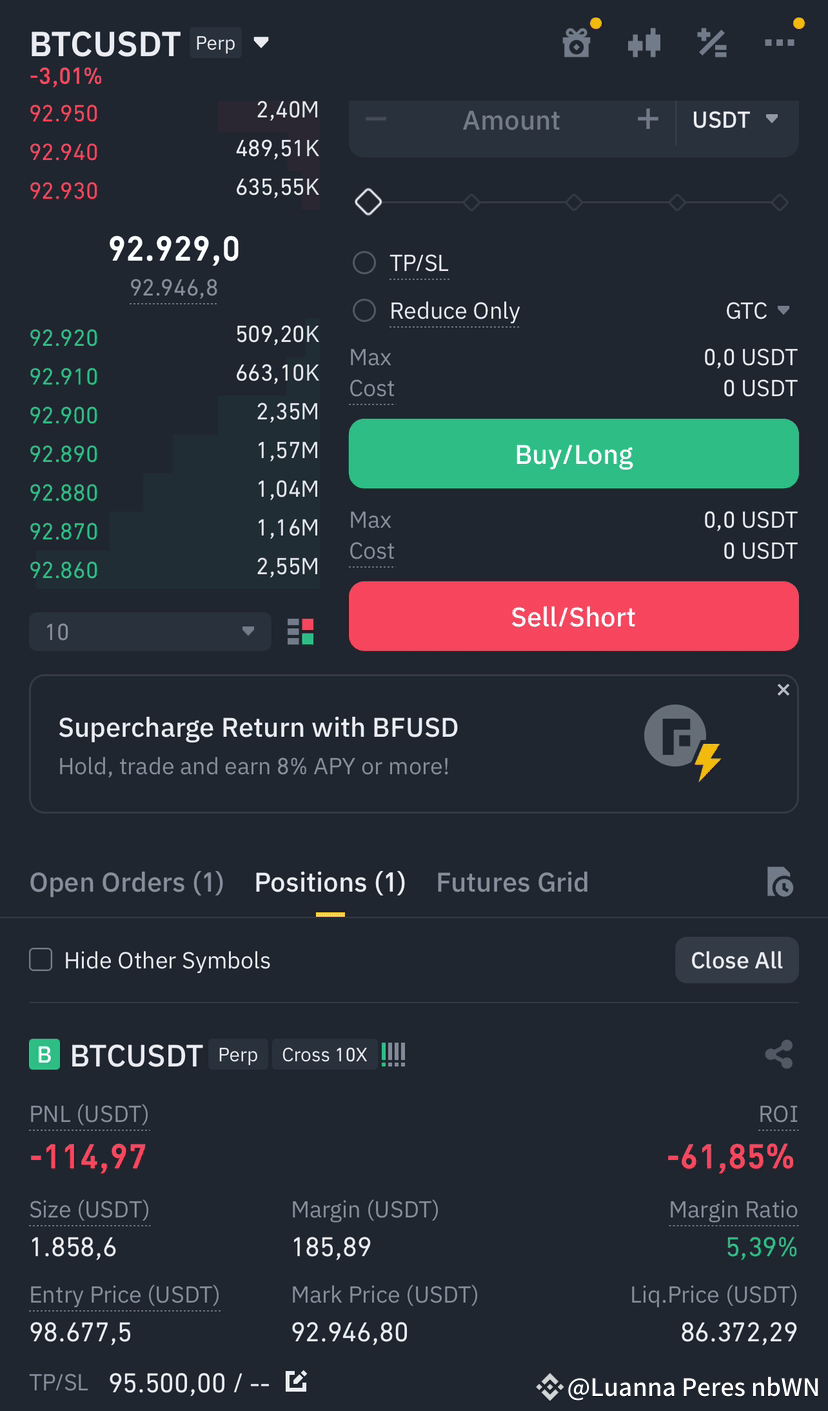The image size is (828, 1411).
Task: Edit the position TP/SL value
Action: pos(295,1382)
